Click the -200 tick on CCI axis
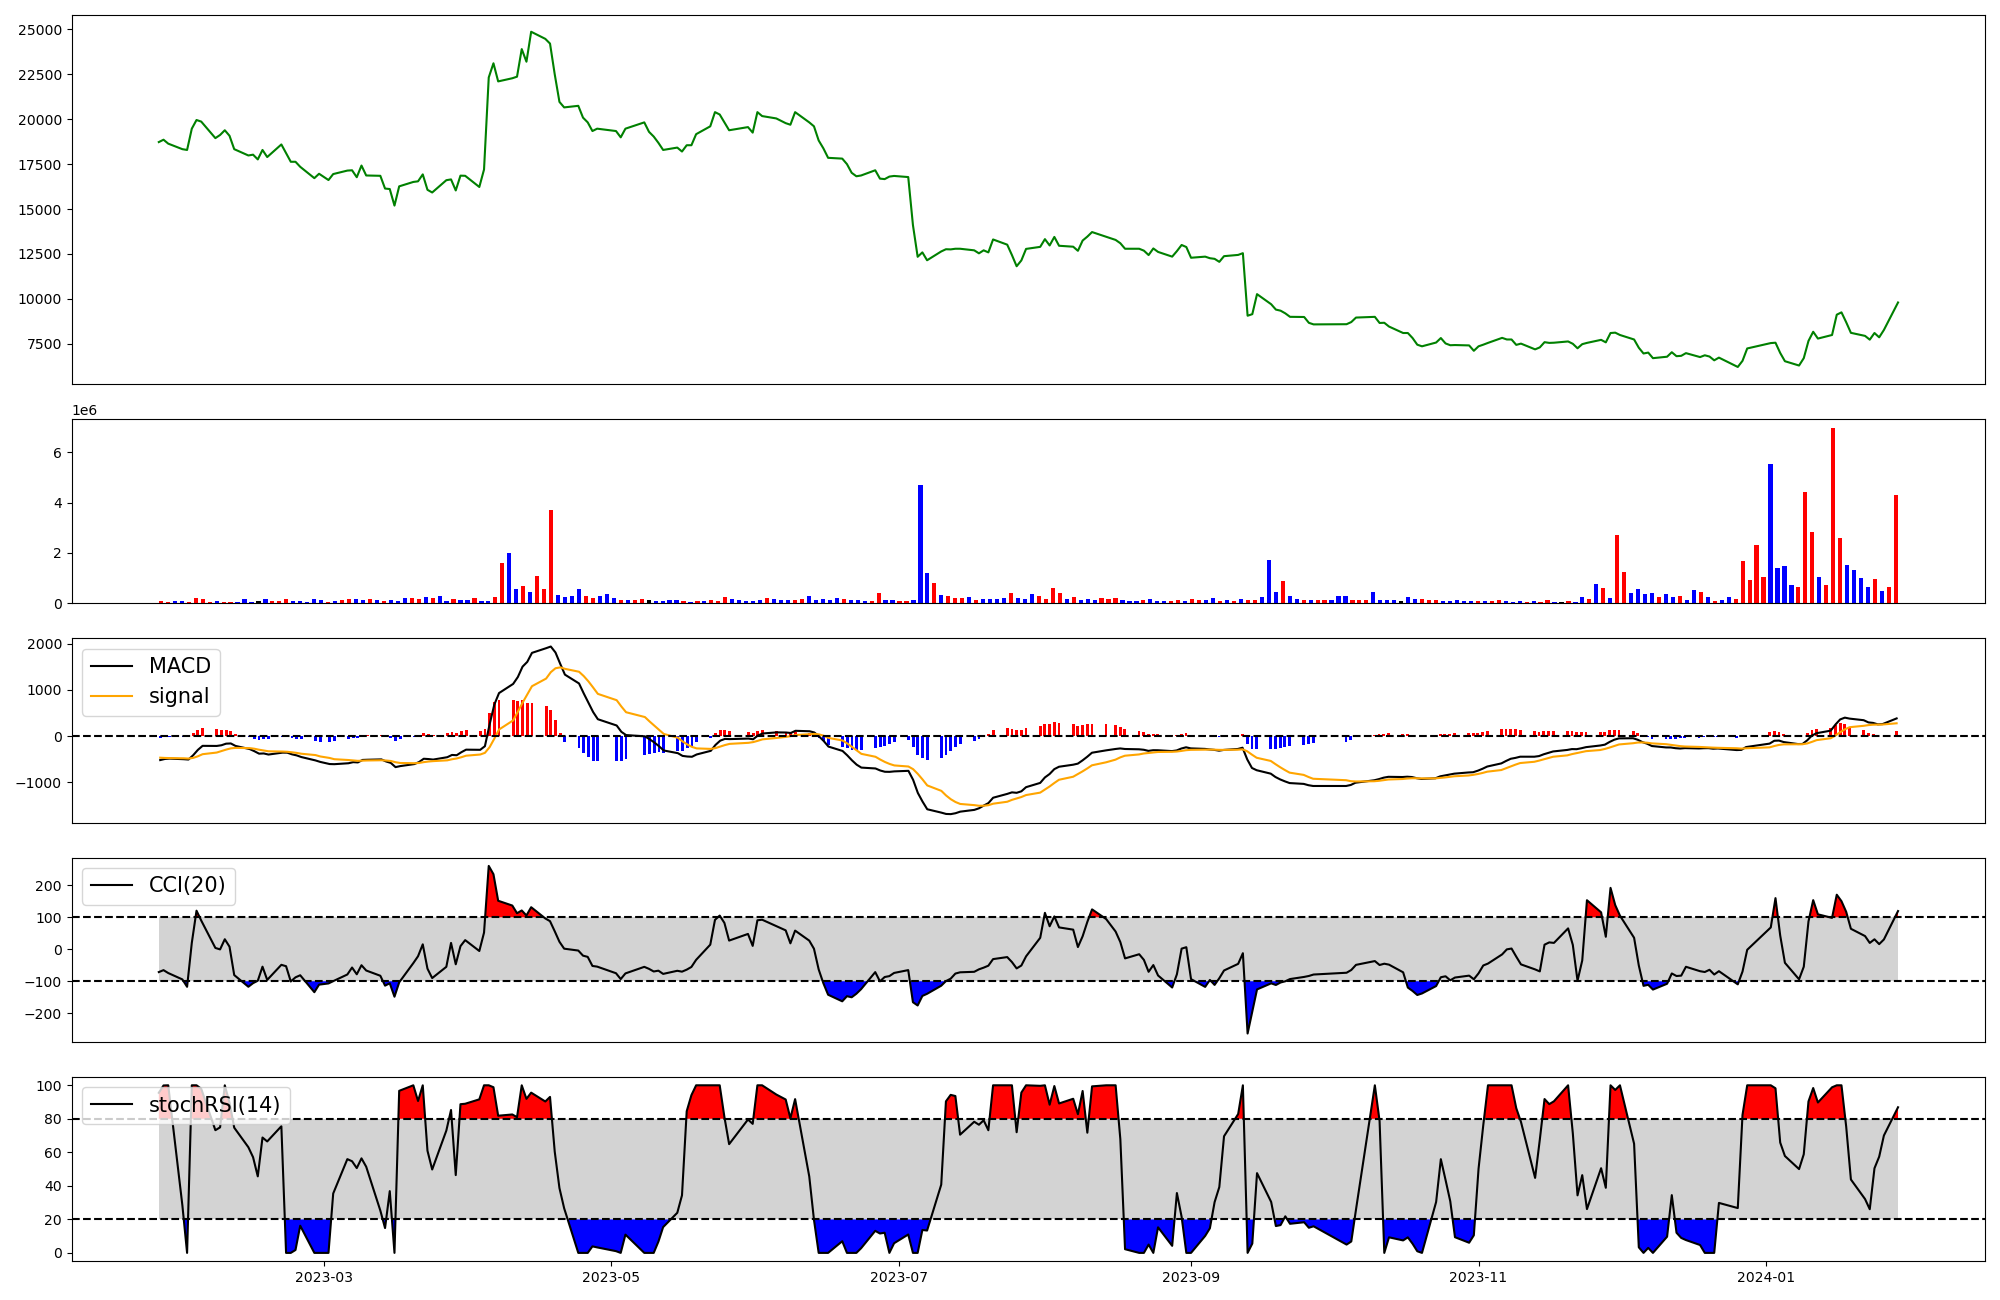Image resolution: width=2000 pixels, height=1300 pixels. [44, 1013]
